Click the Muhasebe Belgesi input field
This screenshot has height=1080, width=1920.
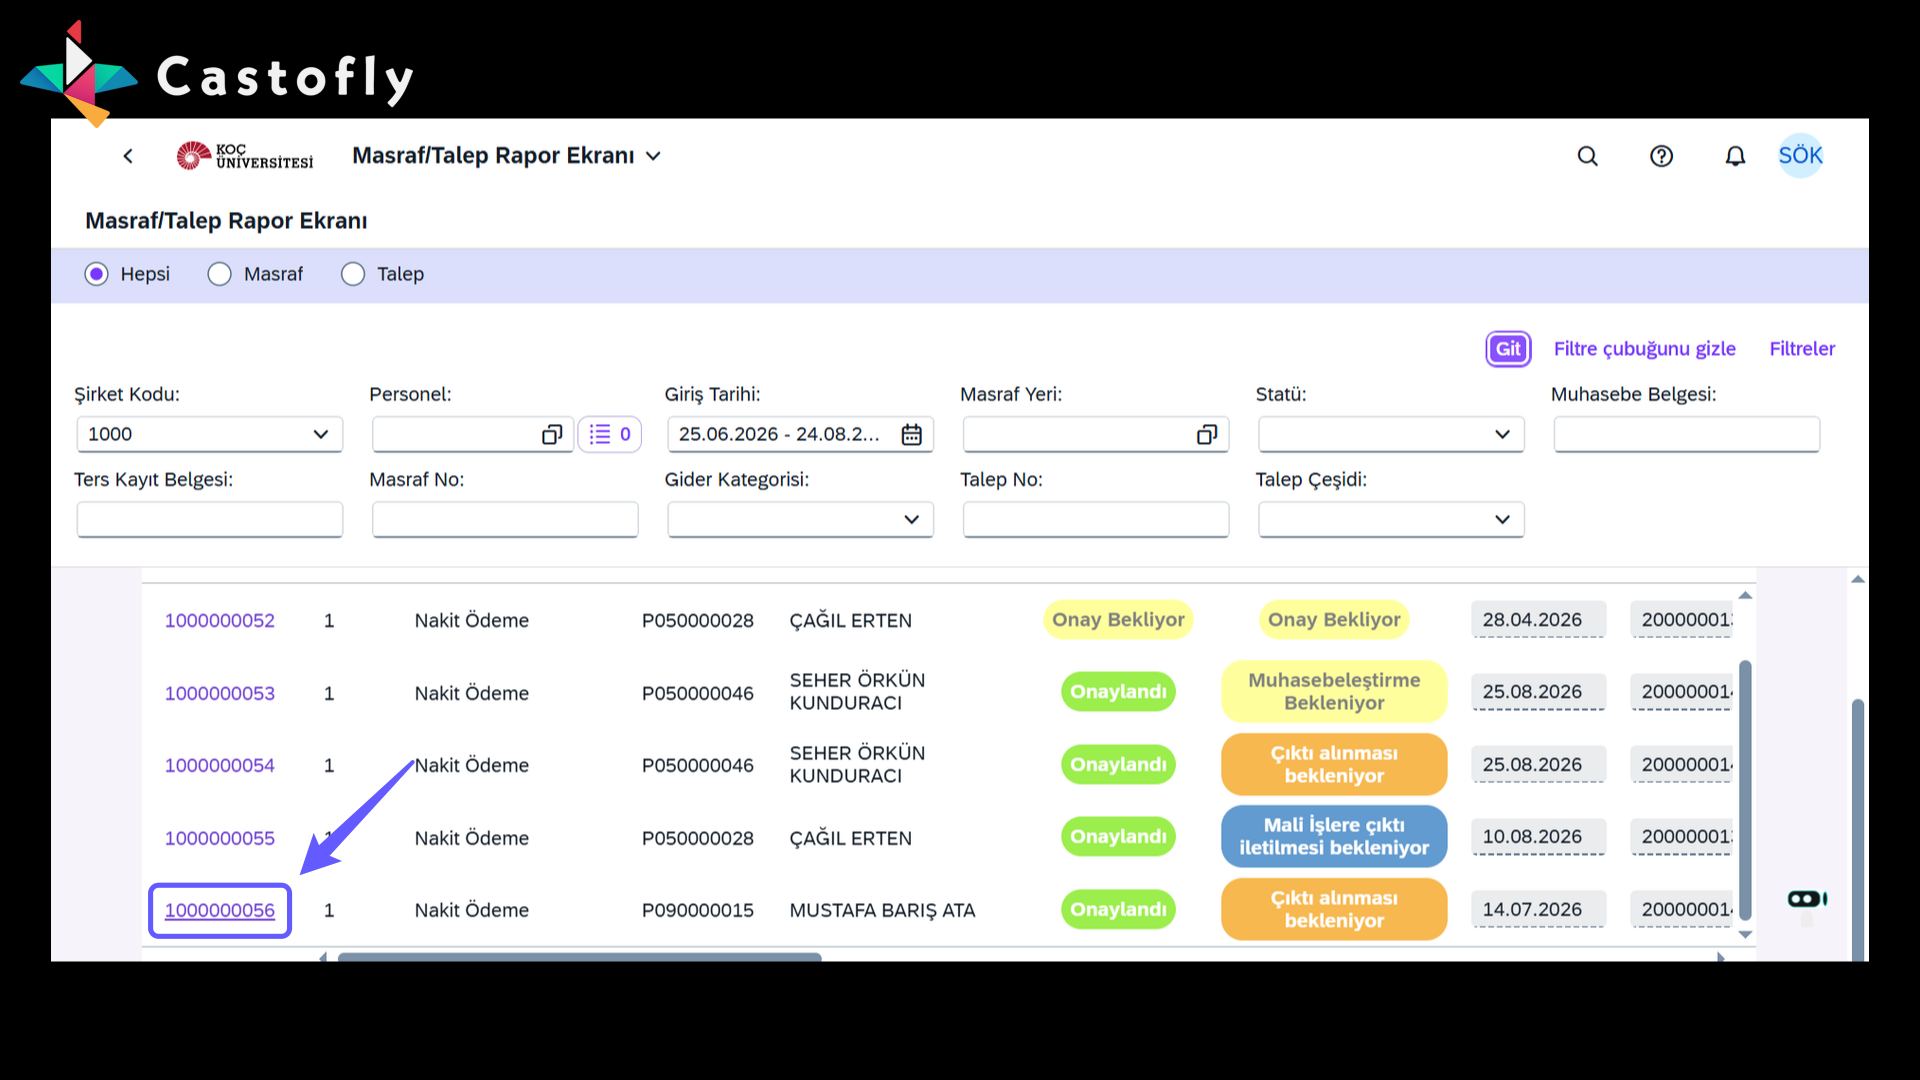(x=1686, y=434)
